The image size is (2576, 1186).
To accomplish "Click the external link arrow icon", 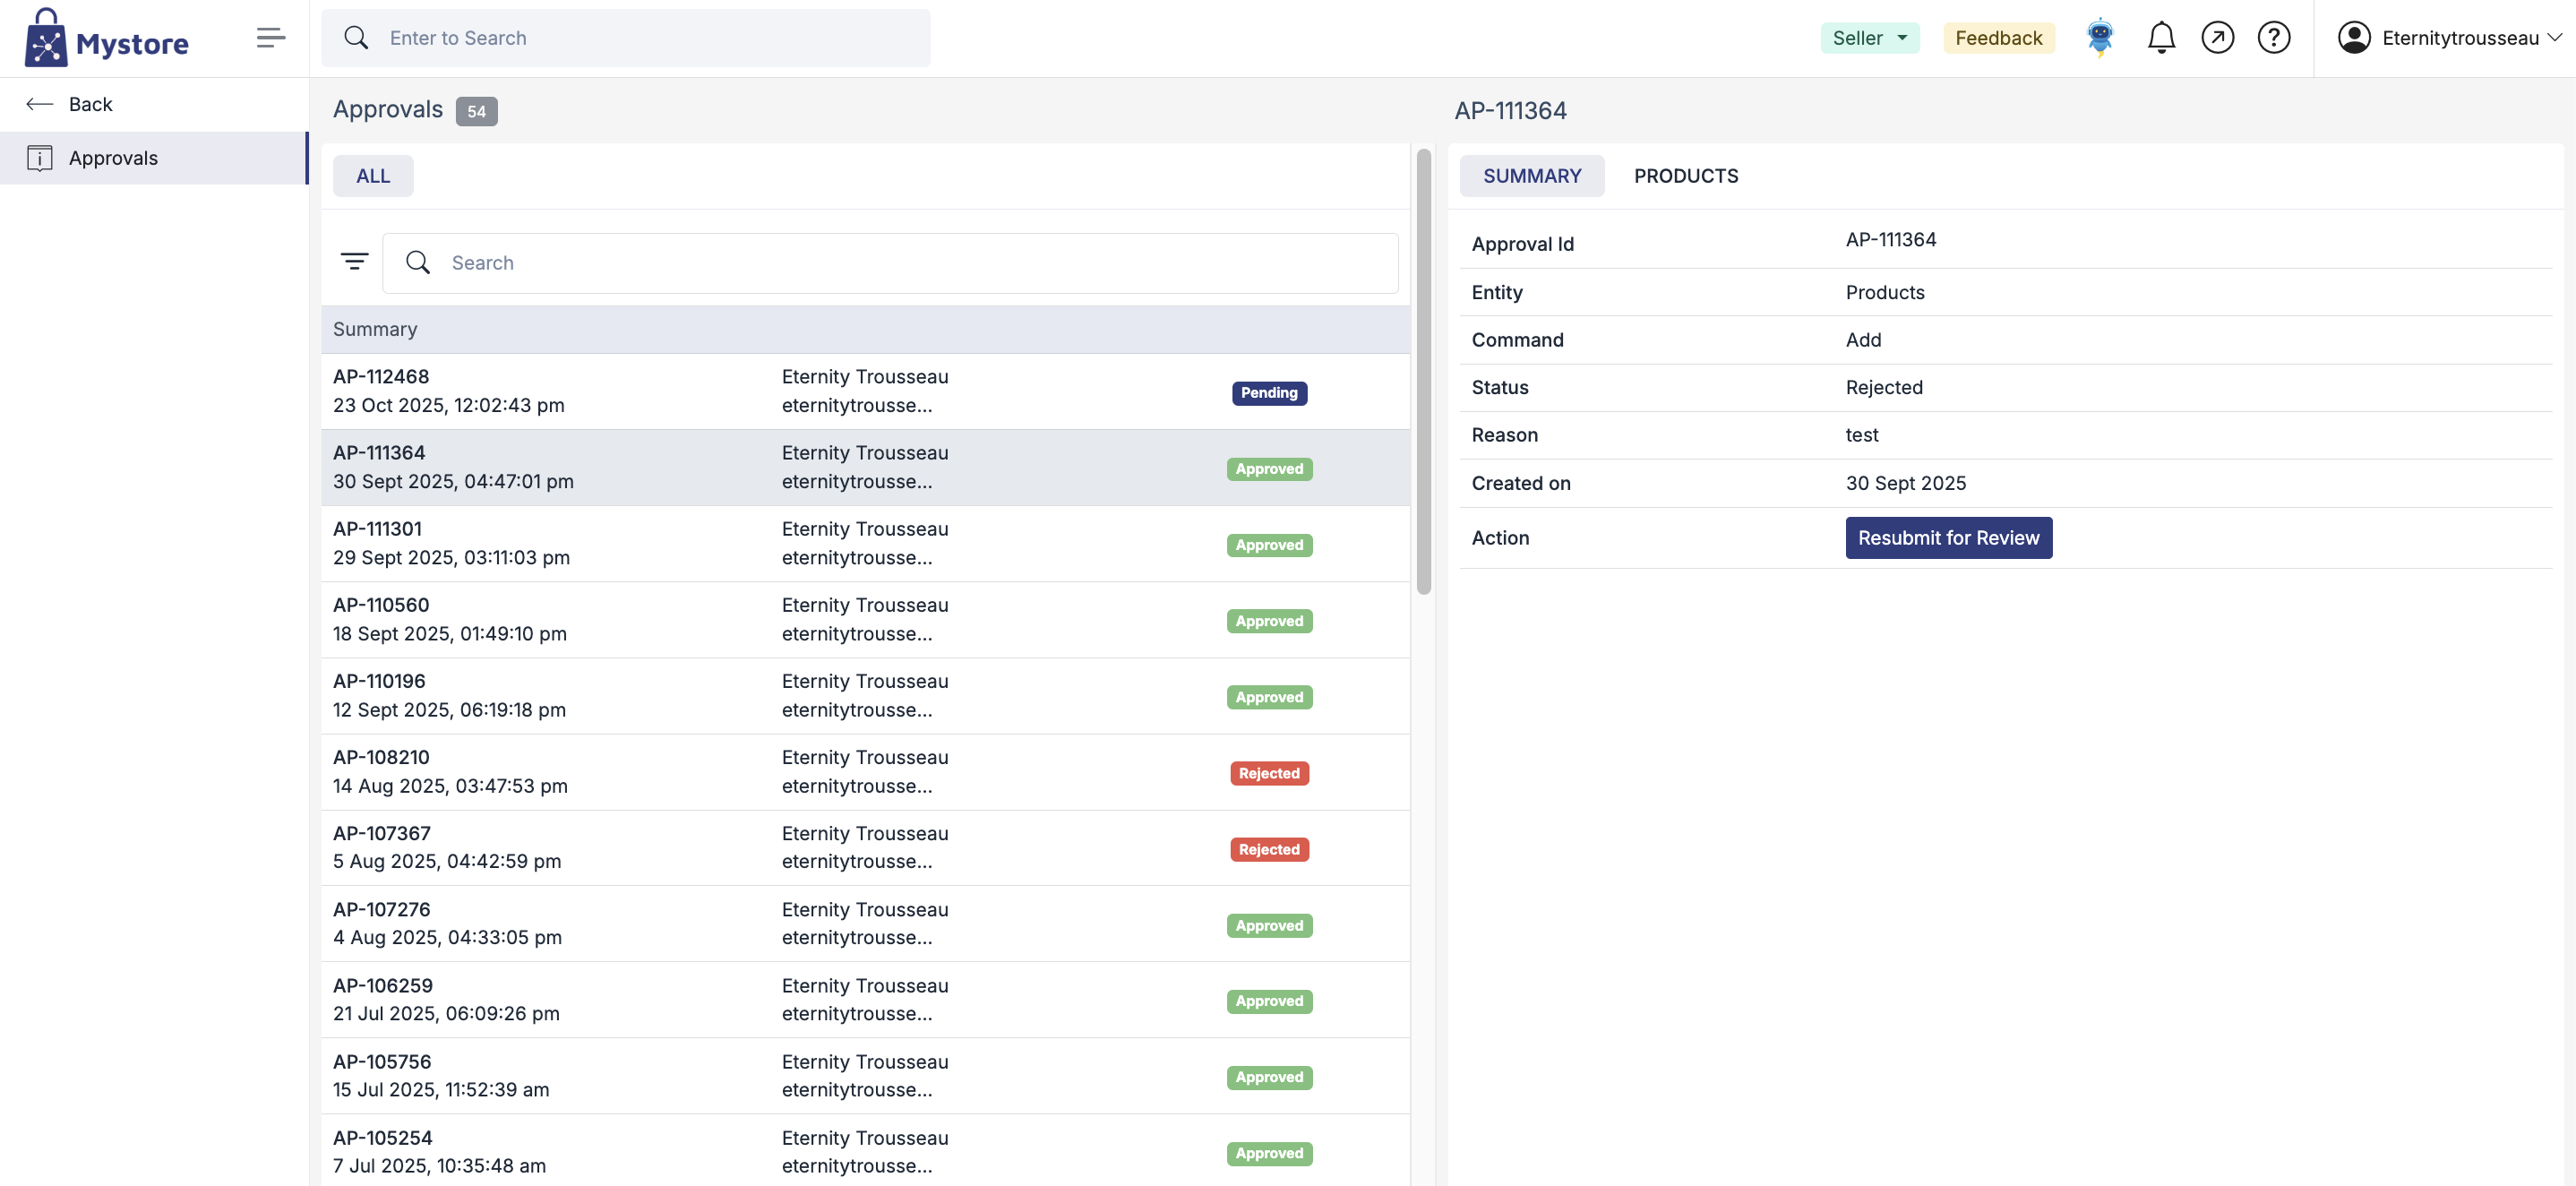I will coord(2217,38).
